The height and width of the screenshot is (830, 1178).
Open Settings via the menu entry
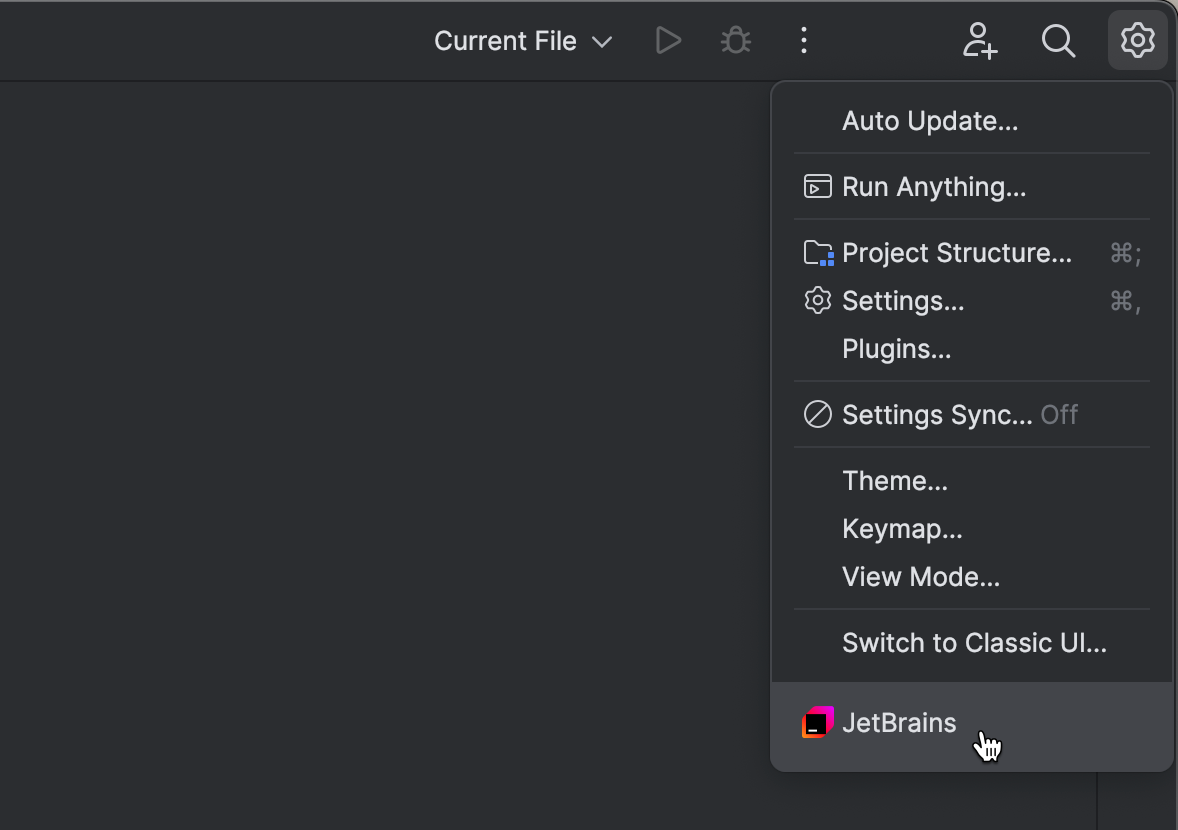pyautogui.click(x=902, y=300)
